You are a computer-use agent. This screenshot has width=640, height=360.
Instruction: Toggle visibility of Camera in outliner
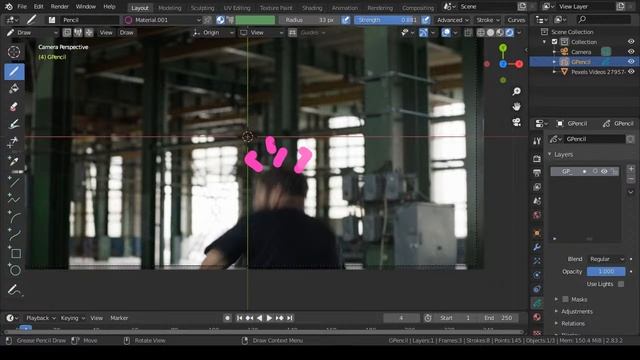631,52
